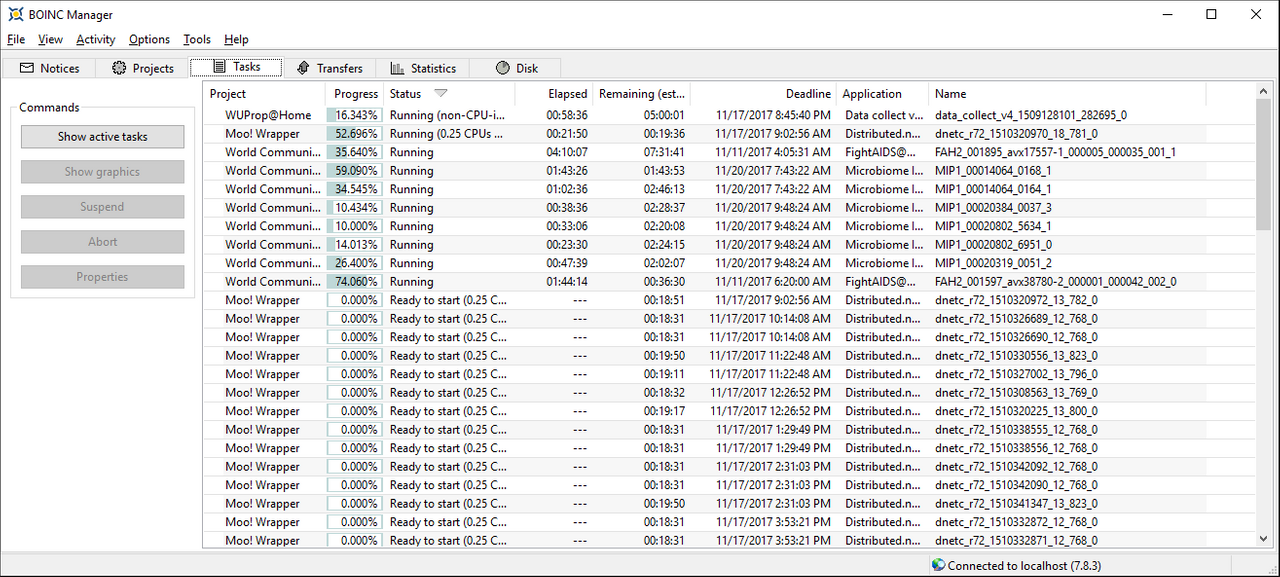Click the scroll up arrow of task list
Image resolution: width=1280 pixels, height=577 pixels.
point(1265,92)
